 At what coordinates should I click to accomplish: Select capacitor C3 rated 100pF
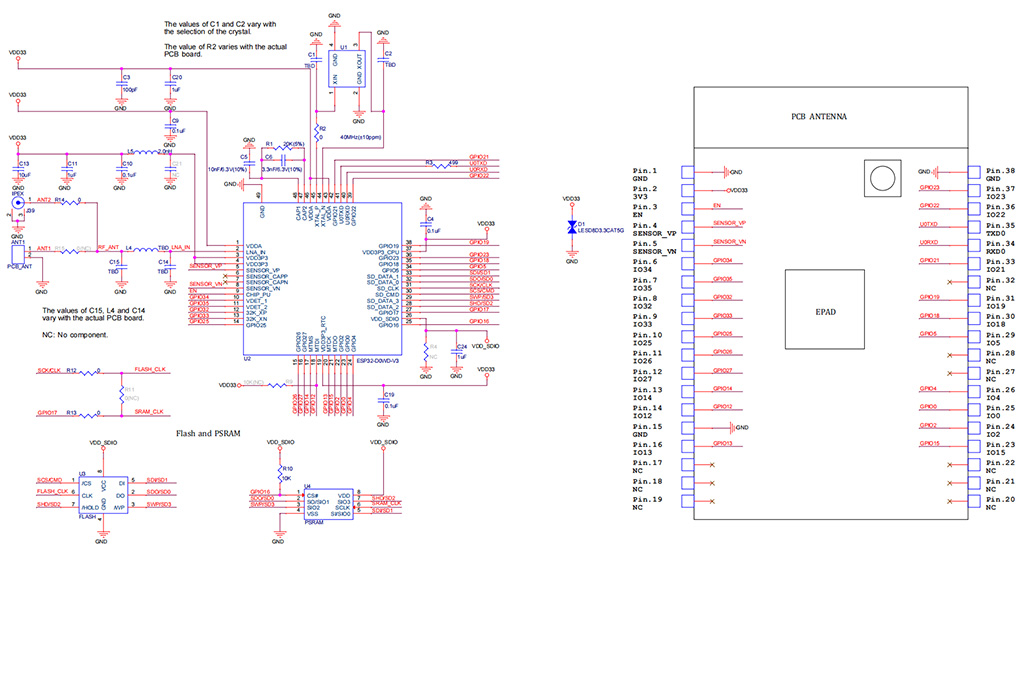point(121,84)
